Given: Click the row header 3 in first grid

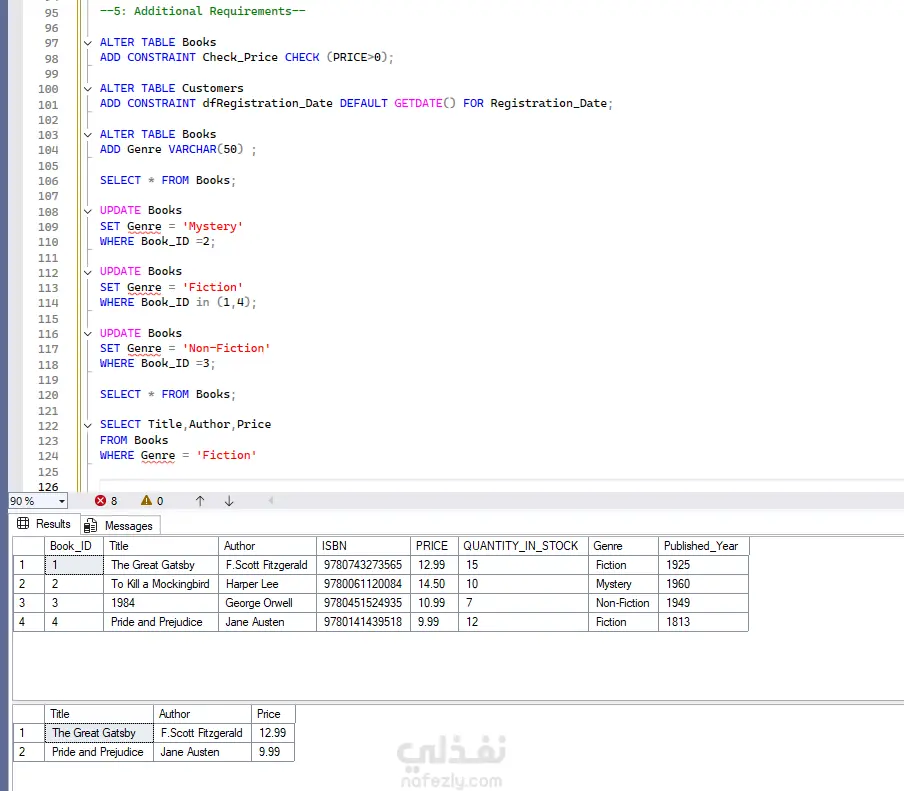Looking at the screenshot, I should pyautogui.click(x=28, y=603).
